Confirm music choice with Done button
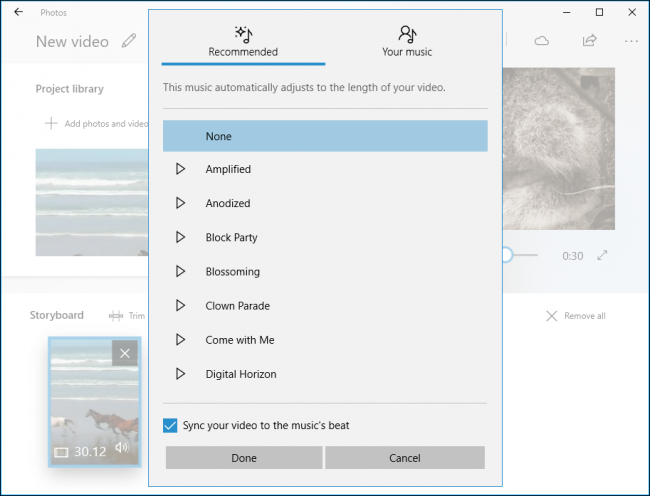650x496 pixels. pos(244,458)
